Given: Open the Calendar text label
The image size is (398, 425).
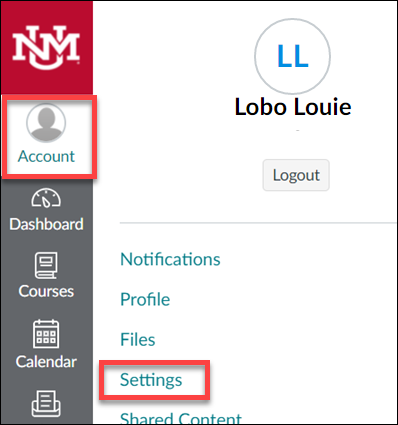Looking at the screenshot, I should pos(46,362).
